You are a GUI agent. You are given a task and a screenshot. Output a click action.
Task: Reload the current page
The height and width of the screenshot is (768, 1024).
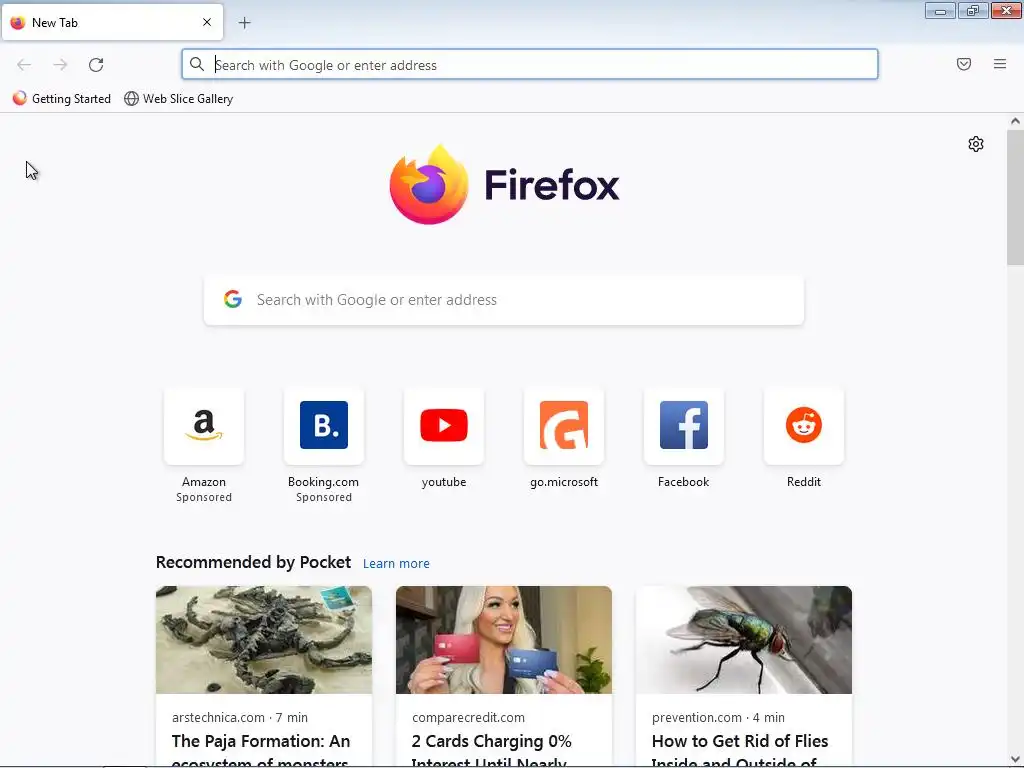[x=96, y=65]
